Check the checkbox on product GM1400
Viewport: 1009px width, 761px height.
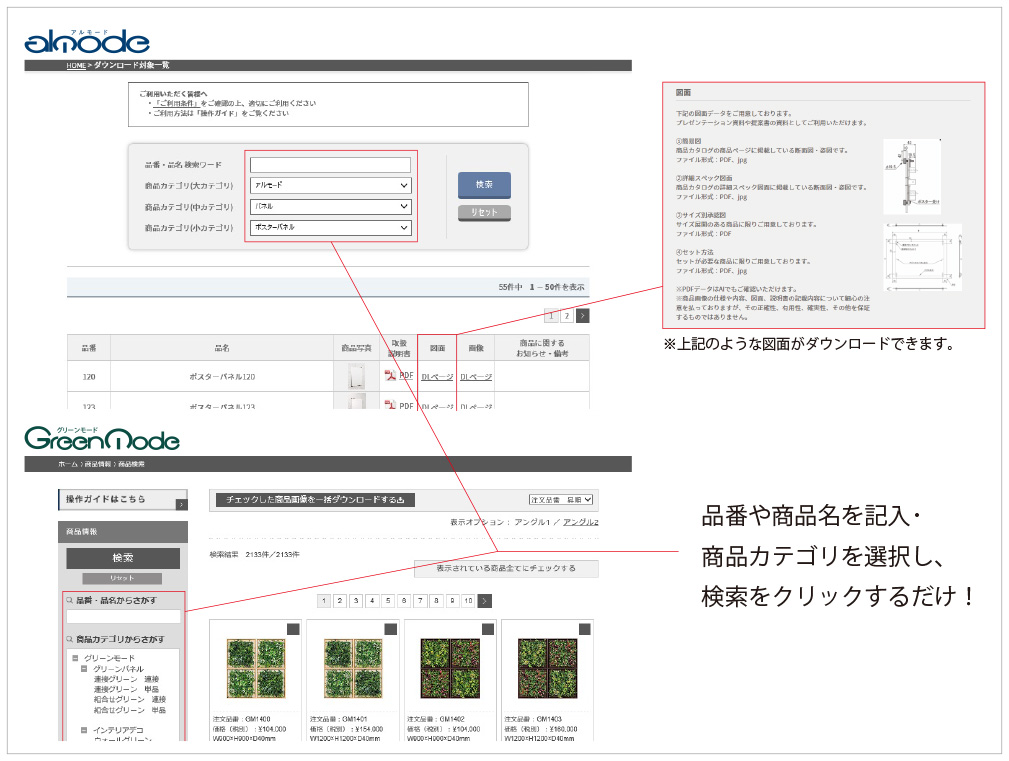click(293, 629)
